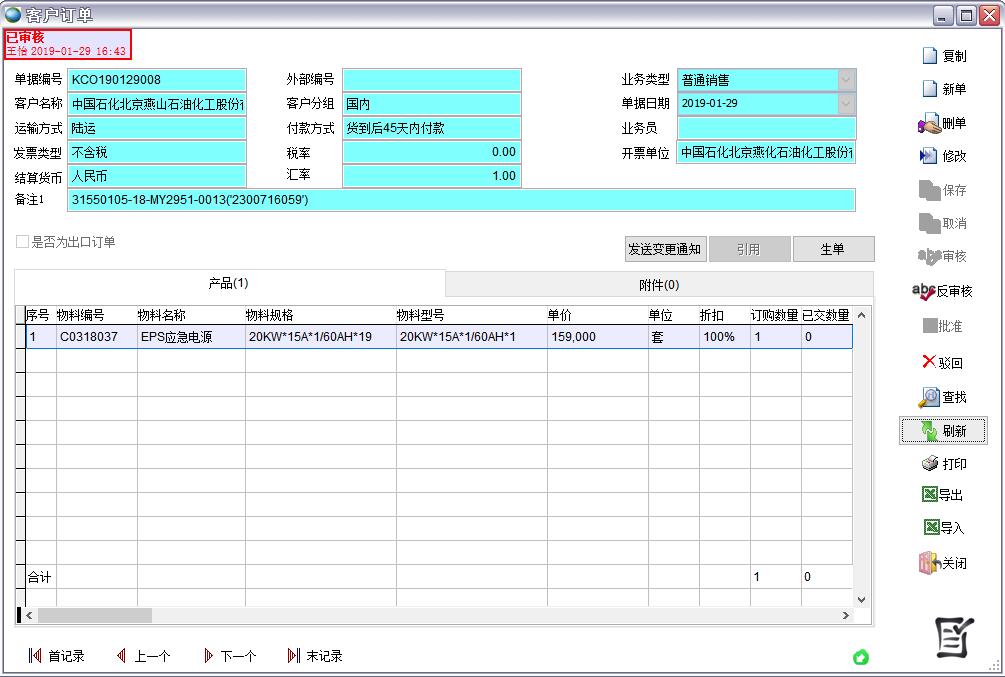Image resolution: width=1005 pixels, height=677 pixels.
Task: Click the 删单 delete order icon
Action: tap(928, 124)
